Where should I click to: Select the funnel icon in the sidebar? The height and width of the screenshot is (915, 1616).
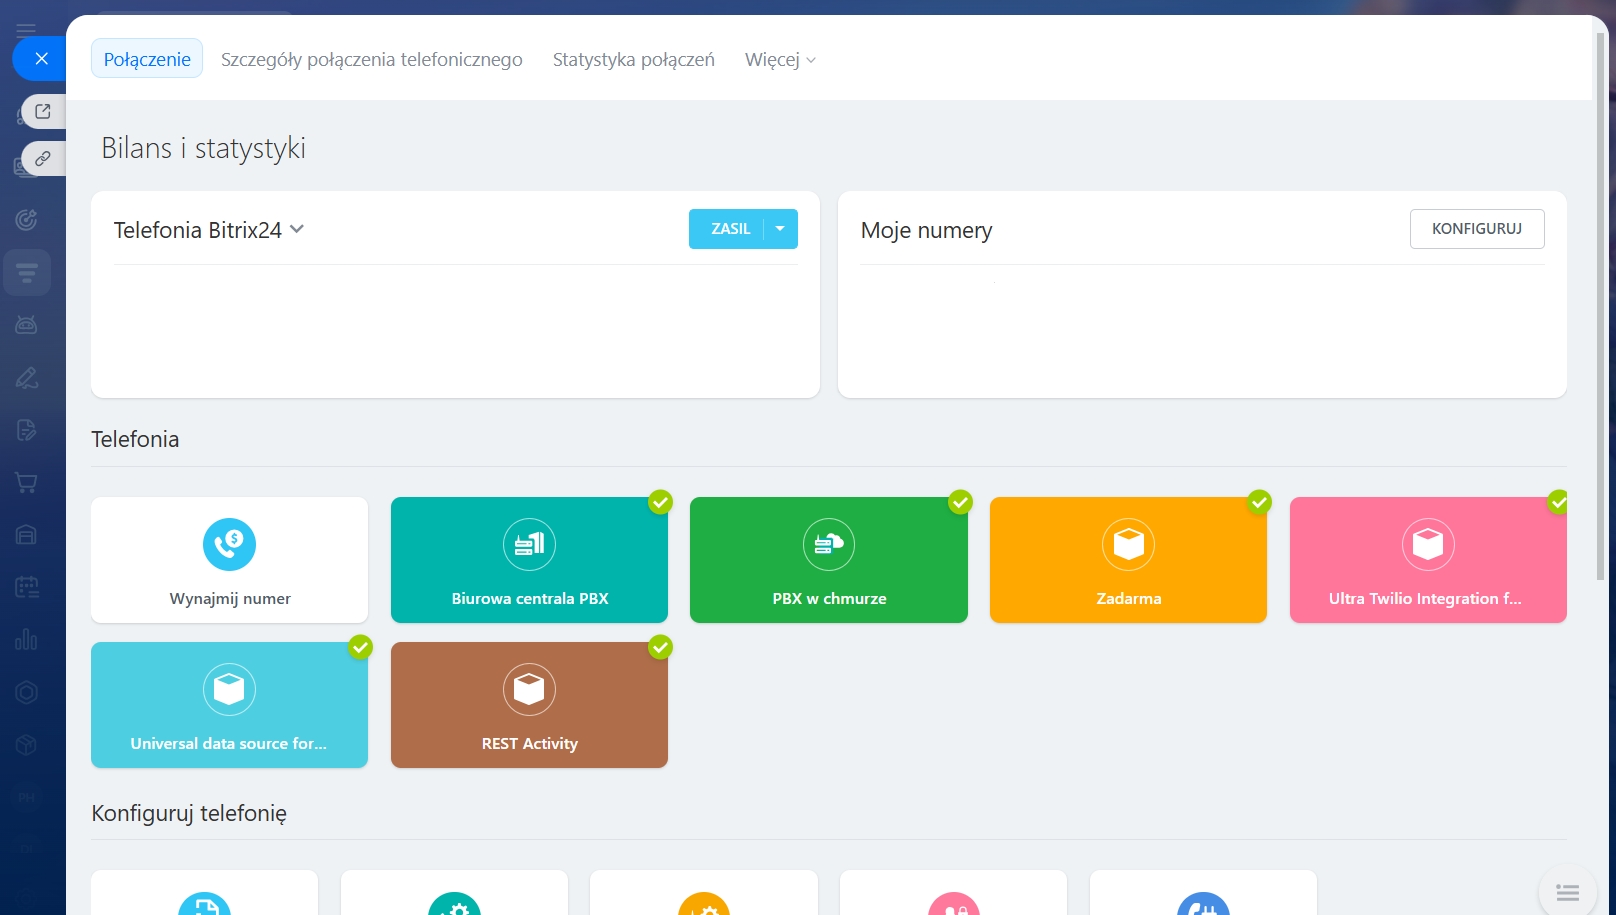click(27, 272)
